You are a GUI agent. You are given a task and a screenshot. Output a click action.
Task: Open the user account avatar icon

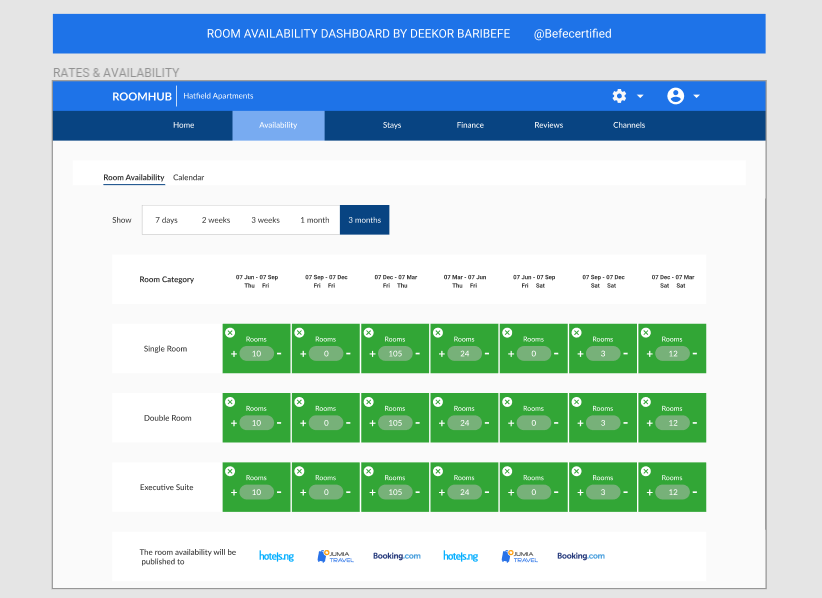(675, 96)
